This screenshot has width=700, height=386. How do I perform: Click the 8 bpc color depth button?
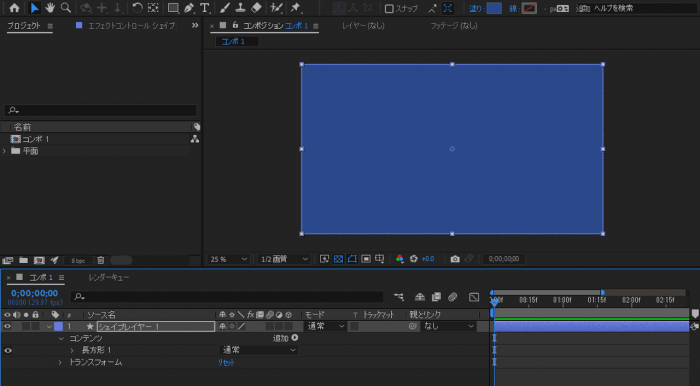point(78,261)
